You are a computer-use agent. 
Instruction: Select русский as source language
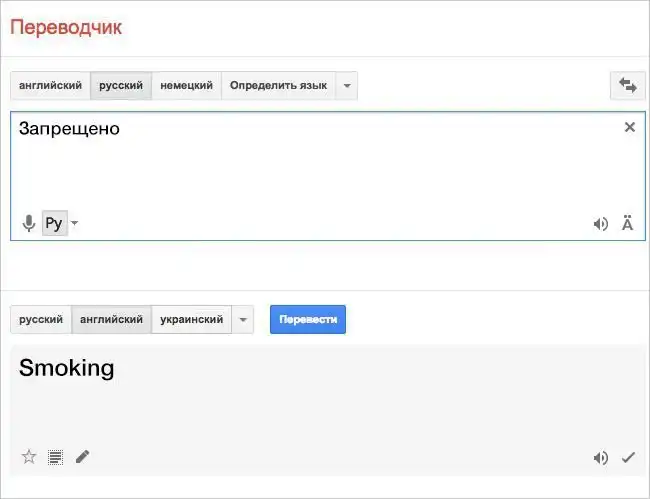pyautogui.click(x=121, y=86)
